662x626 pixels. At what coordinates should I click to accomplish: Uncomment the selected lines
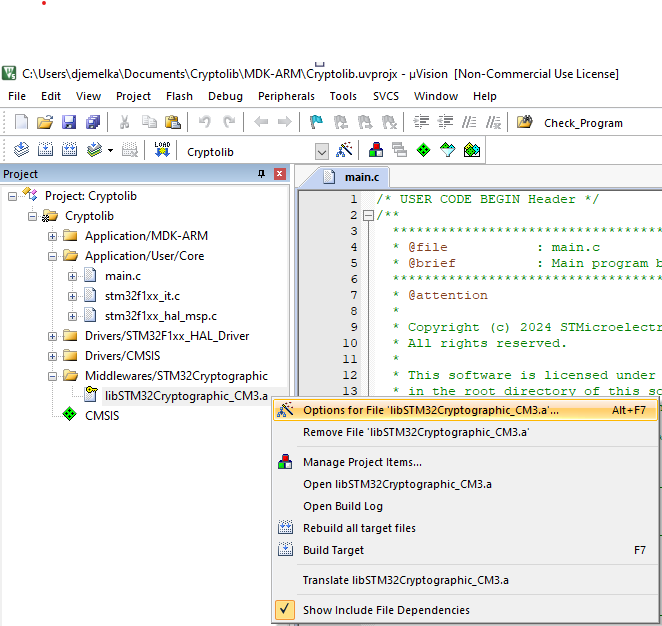tap(493, 122)
